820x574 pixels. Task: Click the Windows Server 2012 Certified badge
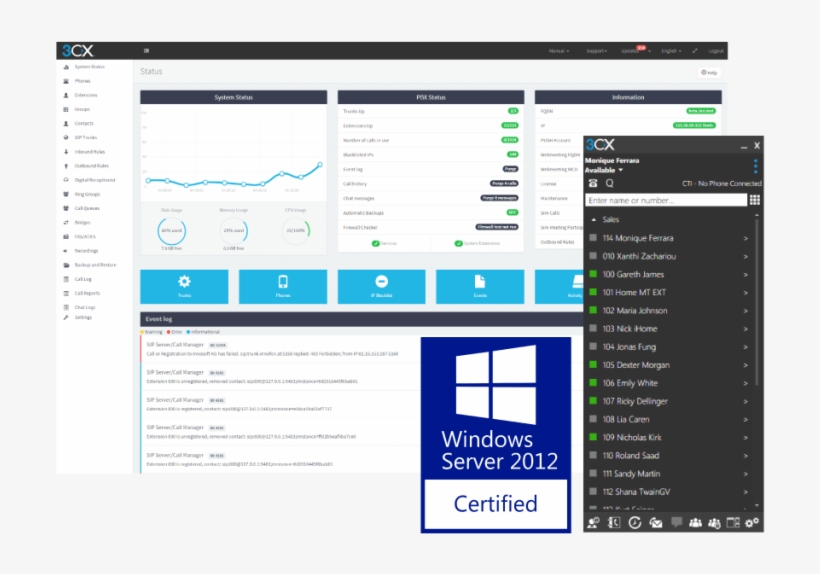496,435
